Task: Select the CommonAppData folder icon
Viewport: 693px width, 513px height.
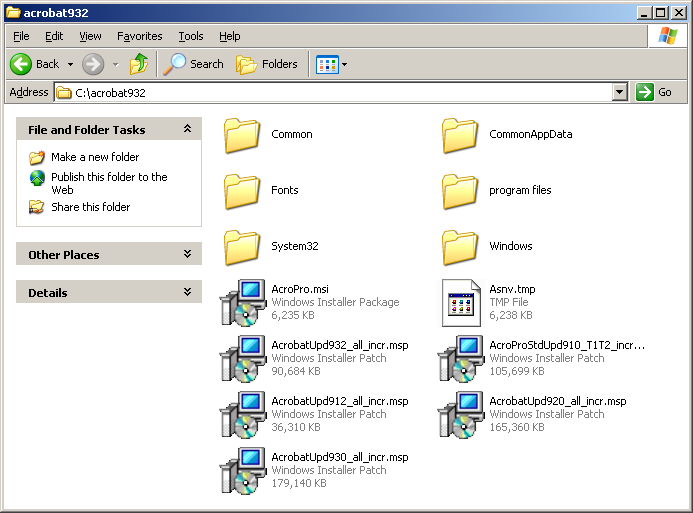Action: [461, 135]
